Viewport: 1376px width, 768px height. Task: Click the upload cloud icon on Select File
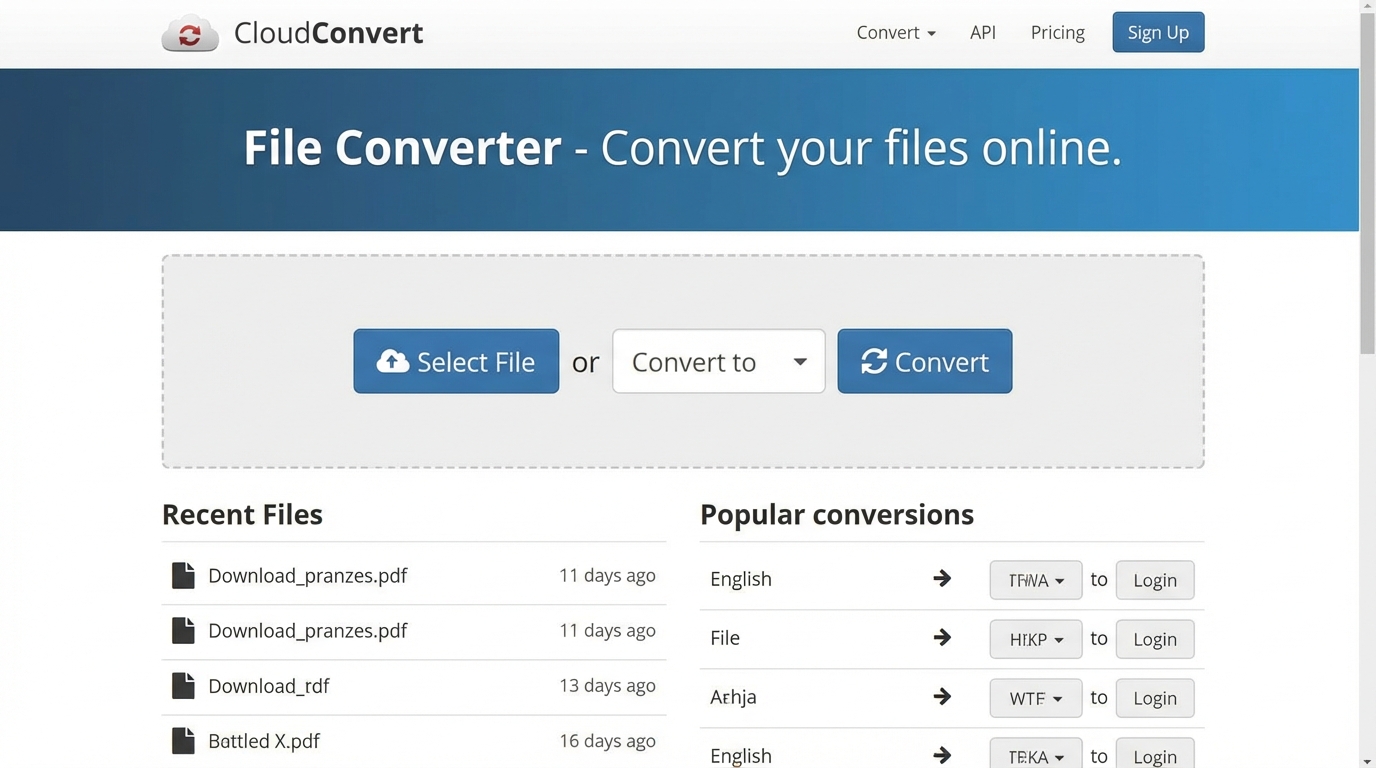393,361
